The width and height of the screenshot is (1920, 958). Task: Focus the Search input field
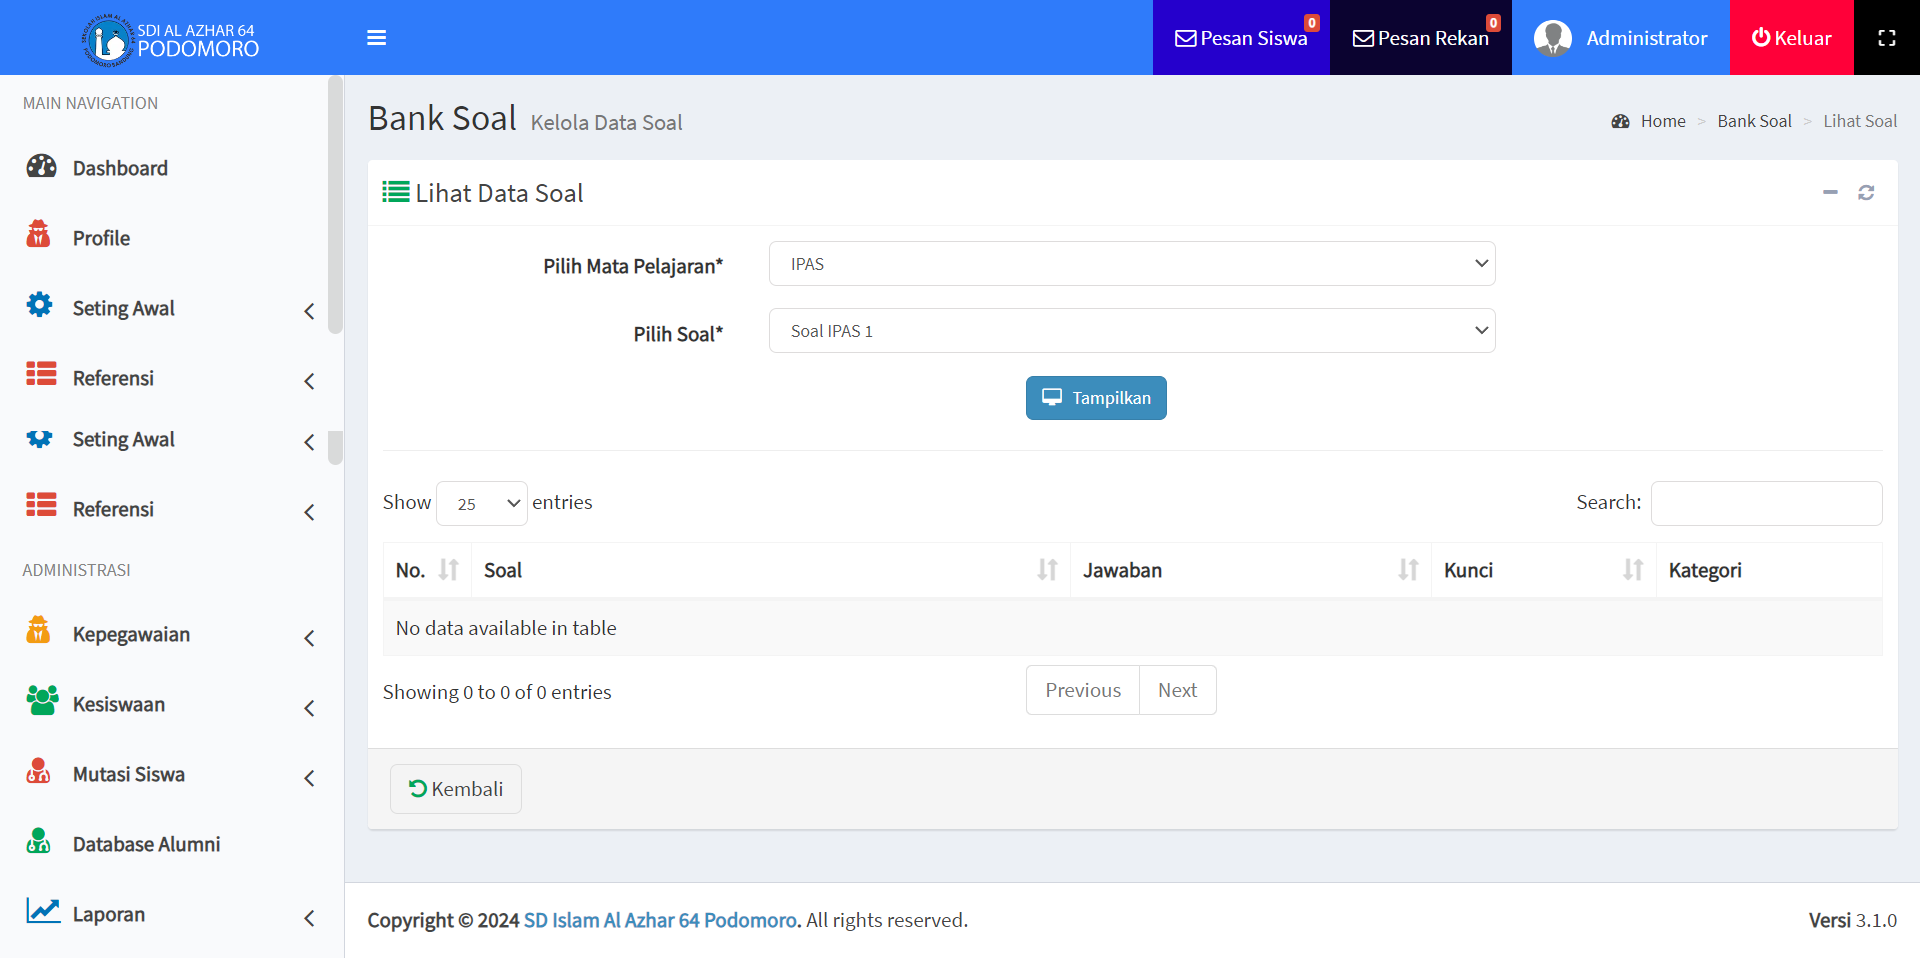tap(1766, 503)
